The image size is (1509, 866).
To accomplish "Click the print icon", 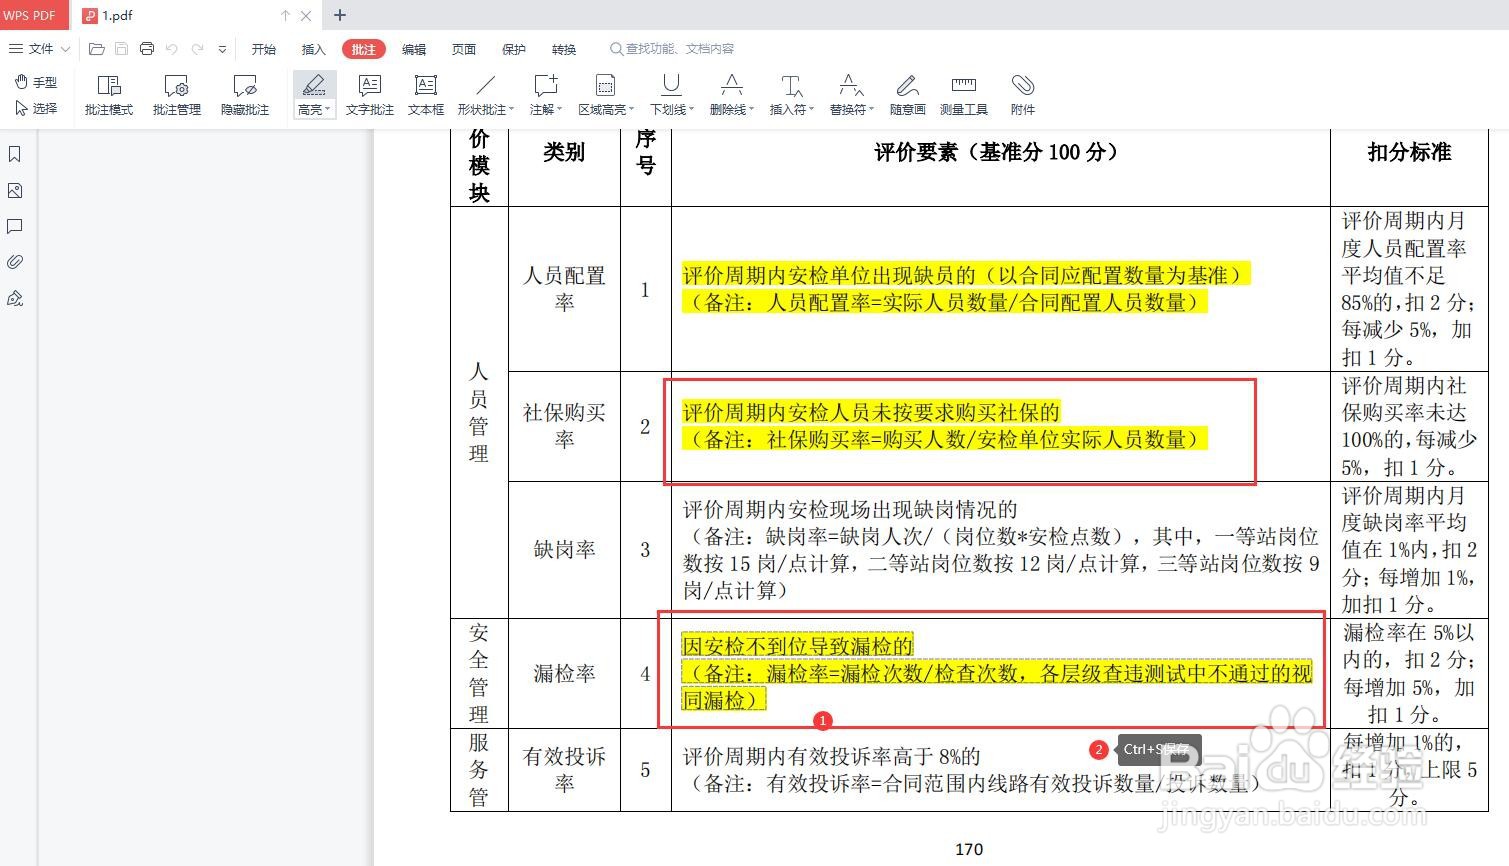I will [x=147, y=49].
